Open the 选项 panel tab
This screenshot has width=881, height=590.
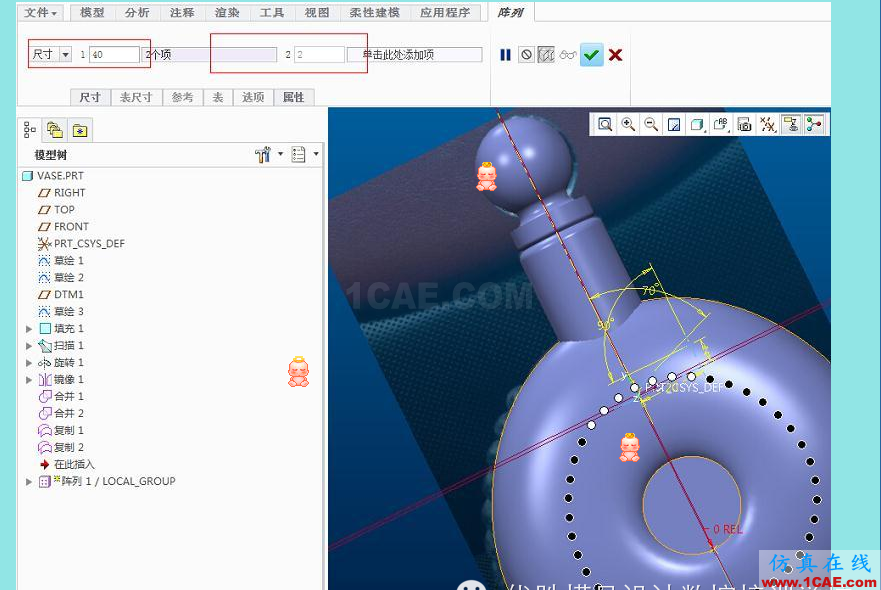(253, 97)
